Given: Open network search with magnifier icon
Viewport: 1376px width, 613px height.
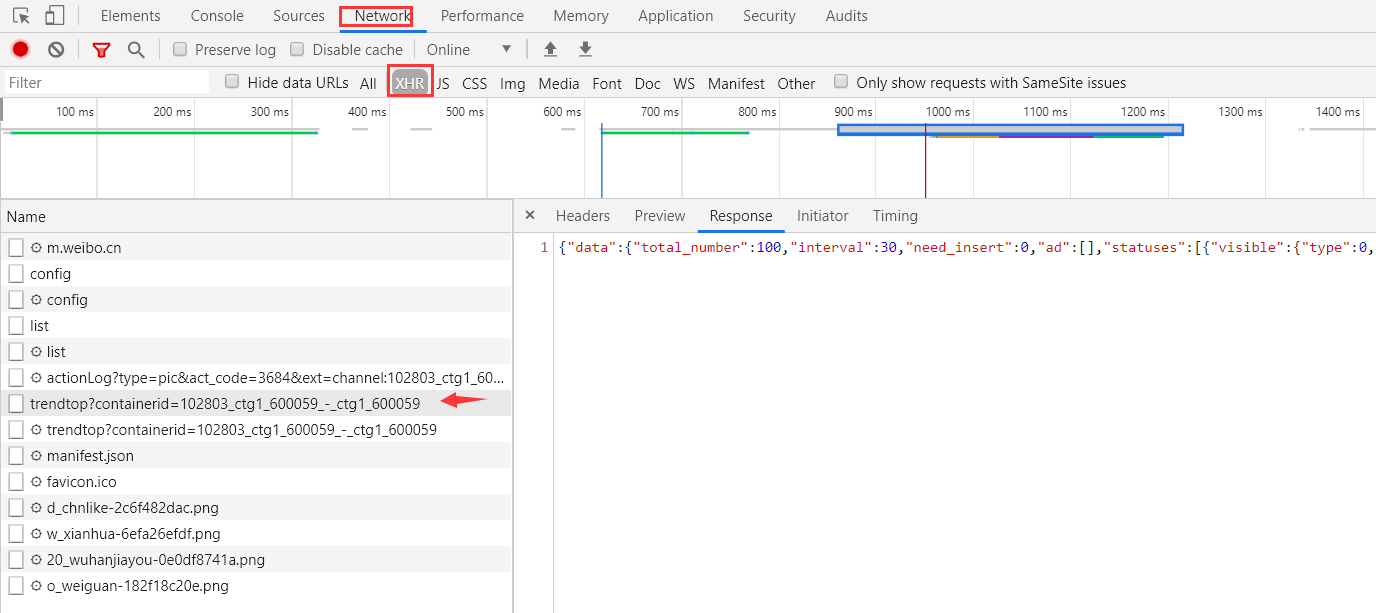Looking at the screenshot, I should coord(136,49).
